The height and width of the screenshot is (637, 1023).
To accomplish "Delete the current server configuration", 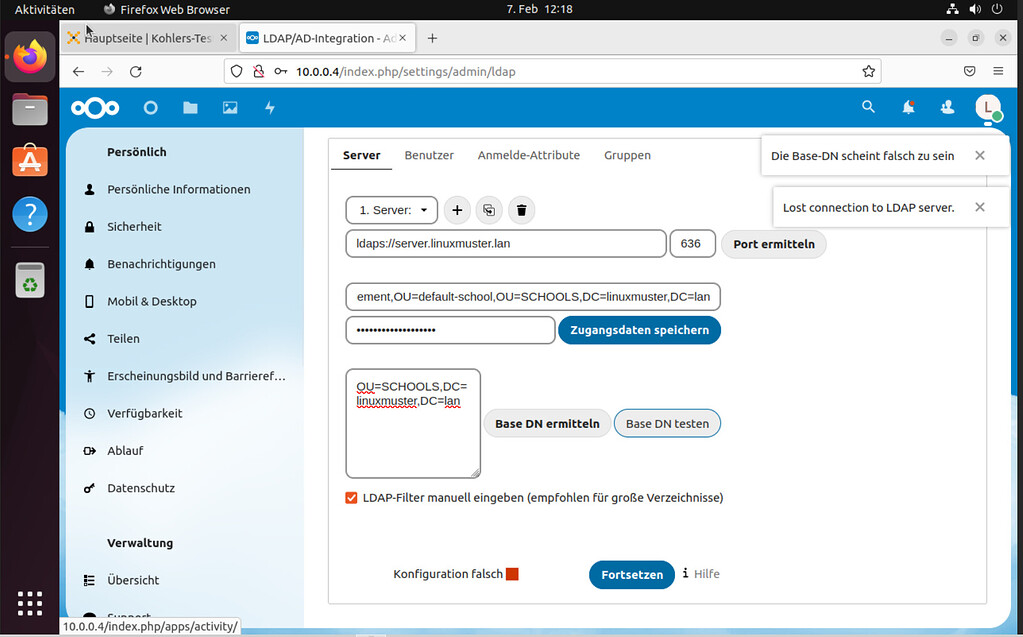I will [x=521, y=210].
